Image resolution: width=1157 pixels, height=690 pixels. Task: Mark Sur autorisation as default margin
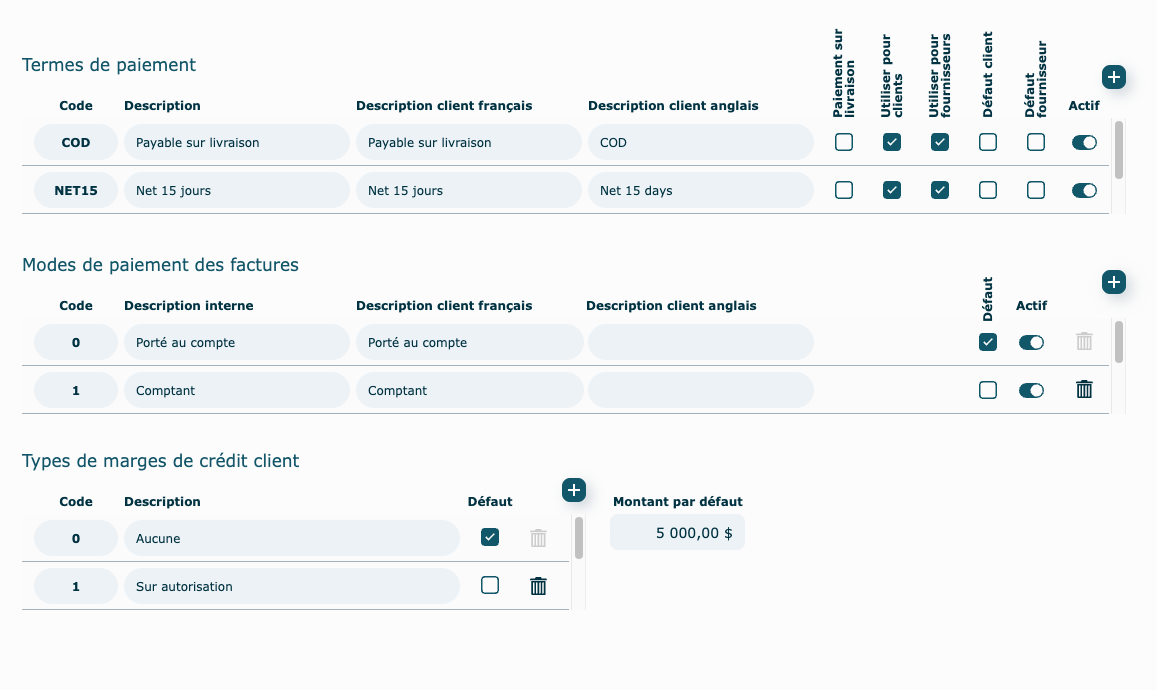pos(490,586)
